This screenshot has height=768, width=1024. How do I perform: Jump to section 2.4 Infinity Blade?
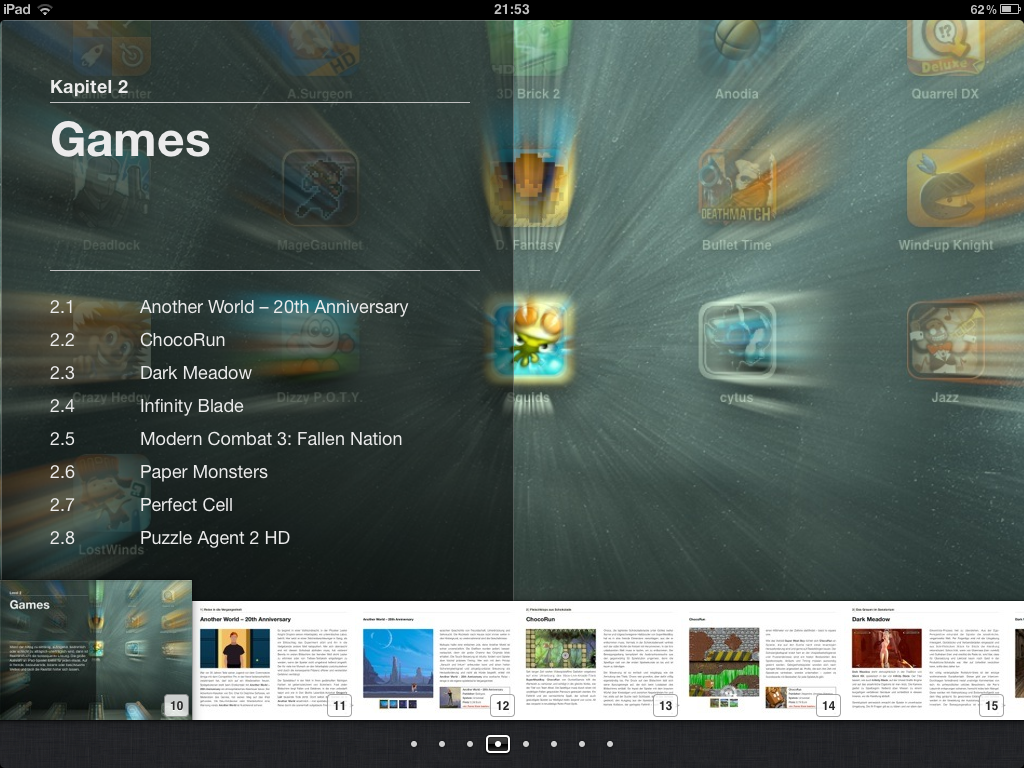191,406
